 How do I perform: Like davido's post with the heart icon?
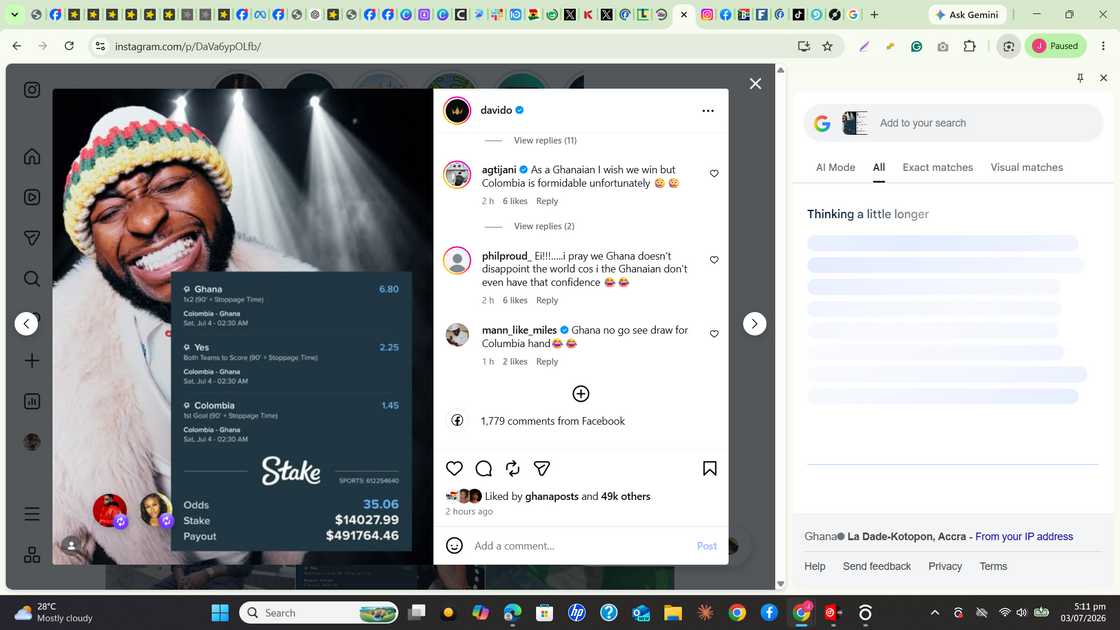pos(454,469)
